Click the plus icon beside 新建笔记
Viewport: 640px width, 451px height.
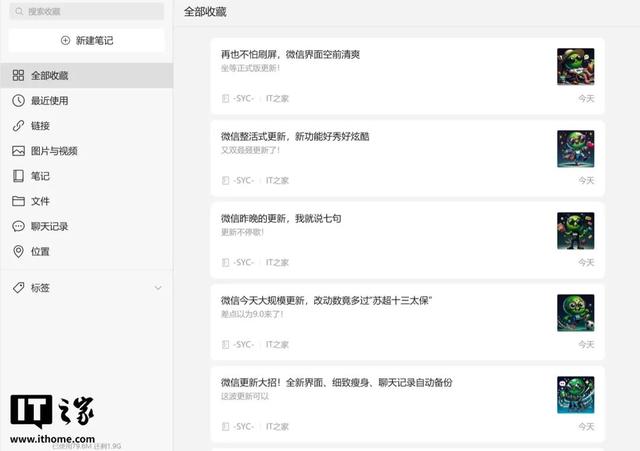coord(66,40)
